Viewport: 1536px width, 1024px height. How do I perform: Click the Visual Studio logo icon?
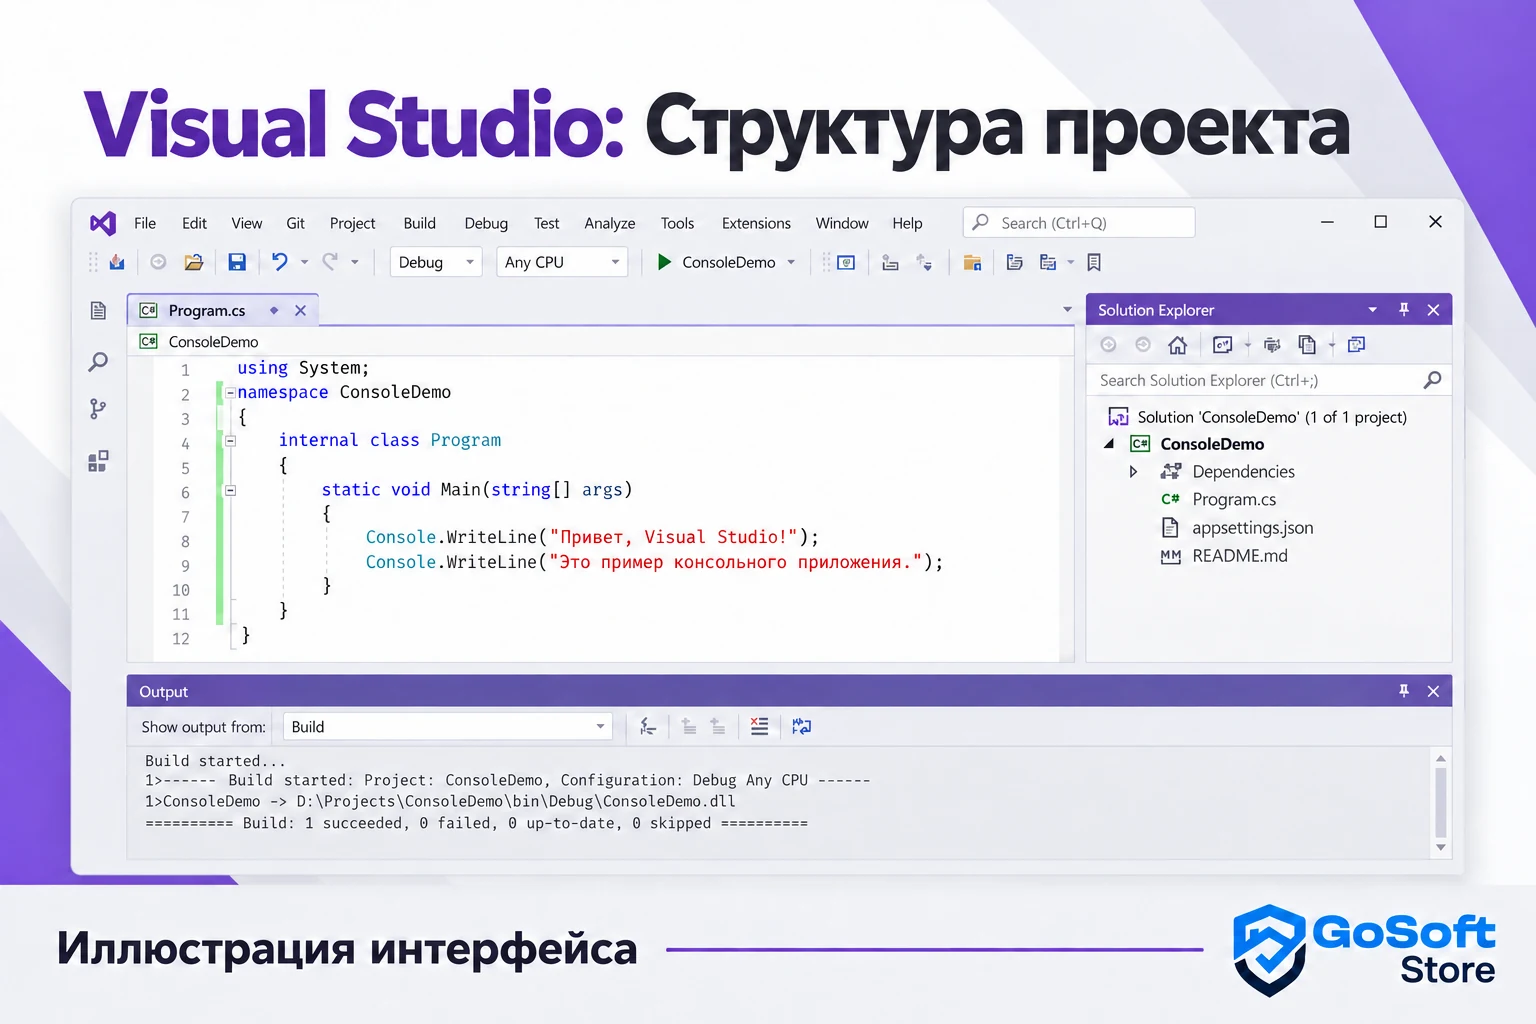pyautogui.click(x=103, y=223)
